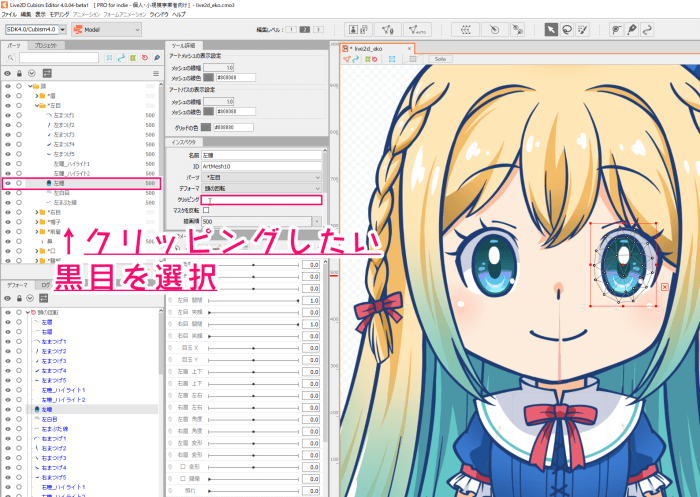Create a rotation deformer from toolbar
This screenshot has width=700, height=497.
pyautogui.click(x=494, y=29)
